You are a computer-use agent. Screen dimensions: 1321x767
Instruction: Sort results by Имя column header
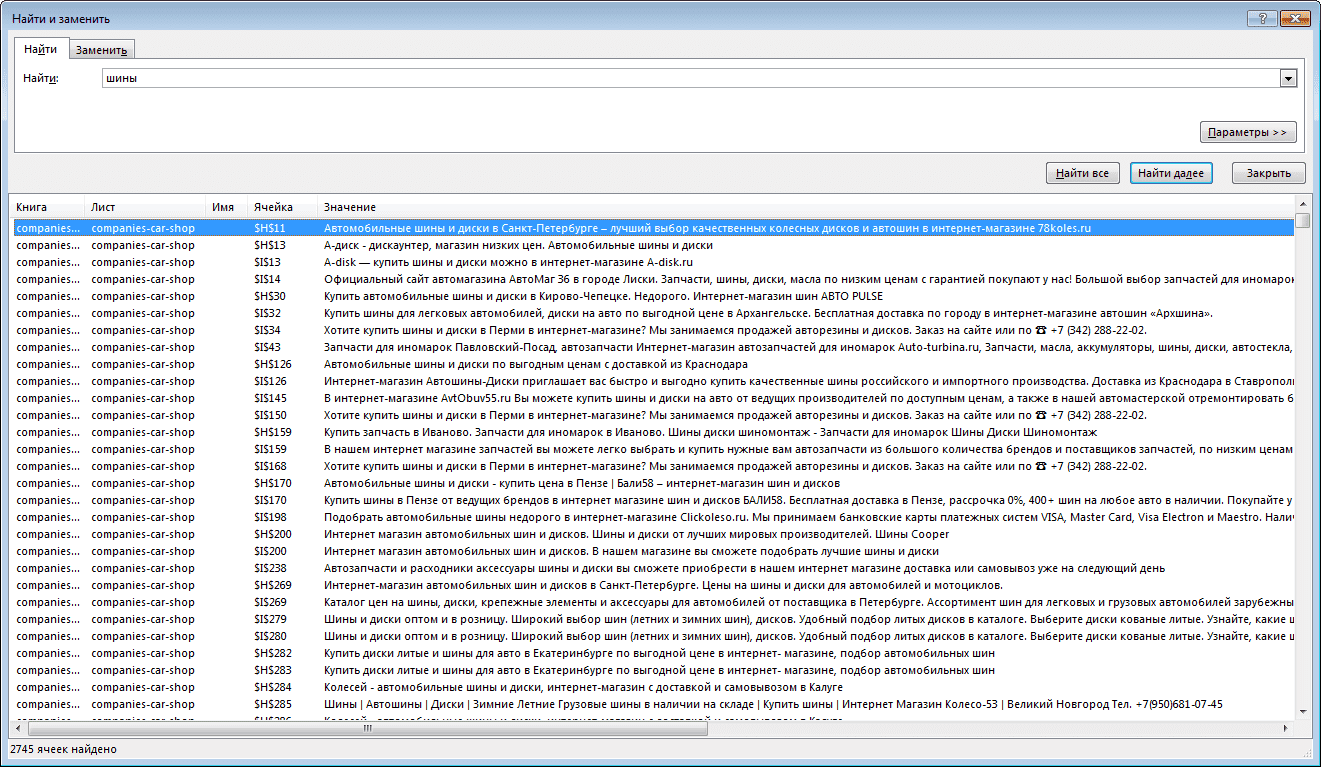[x=228, y=207]
